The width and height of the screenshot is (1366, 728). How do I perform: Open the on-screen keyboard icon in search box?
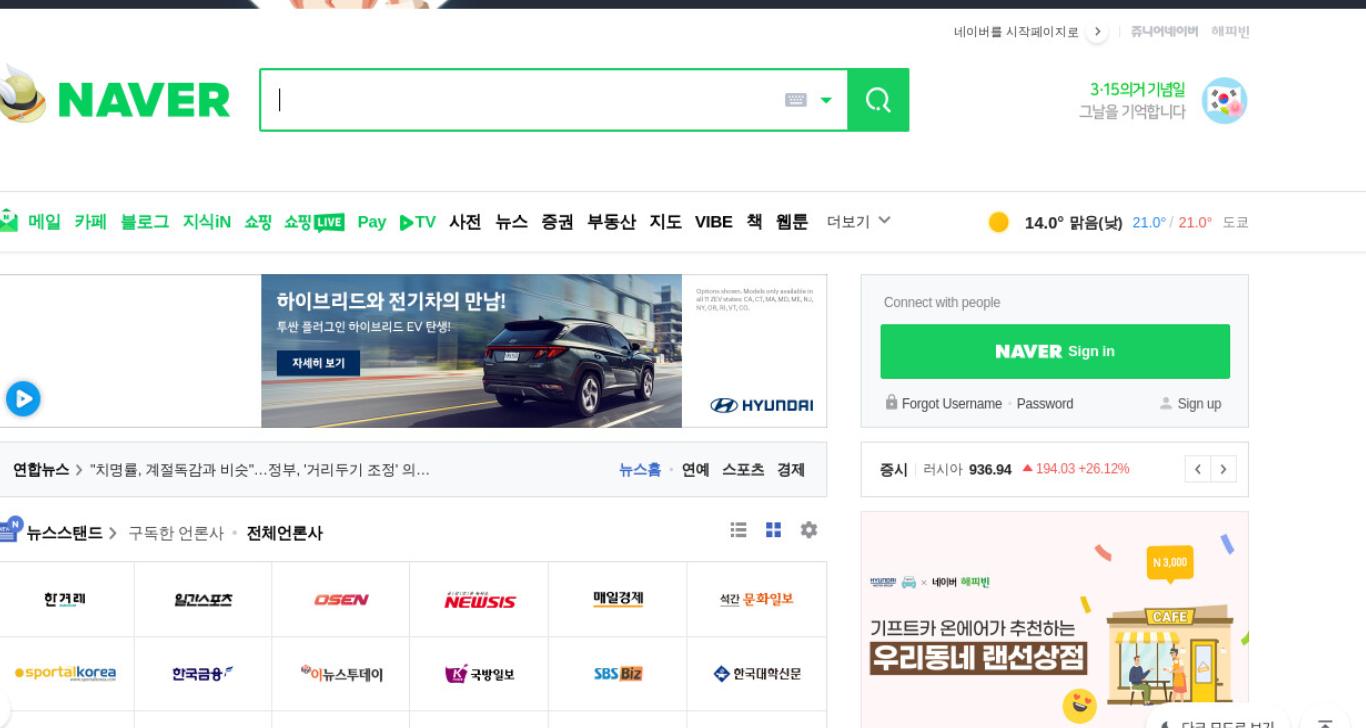coord(796,100)
